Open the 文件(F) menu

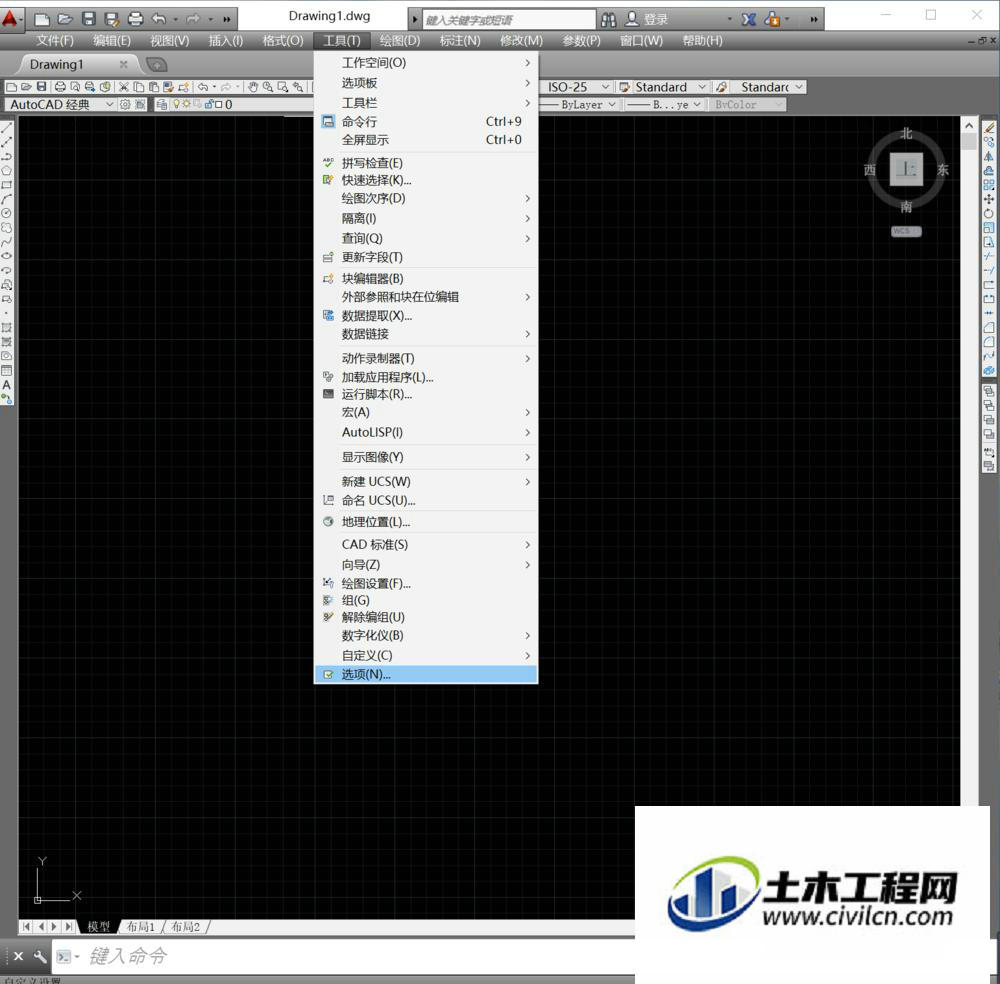click(55, 41)
